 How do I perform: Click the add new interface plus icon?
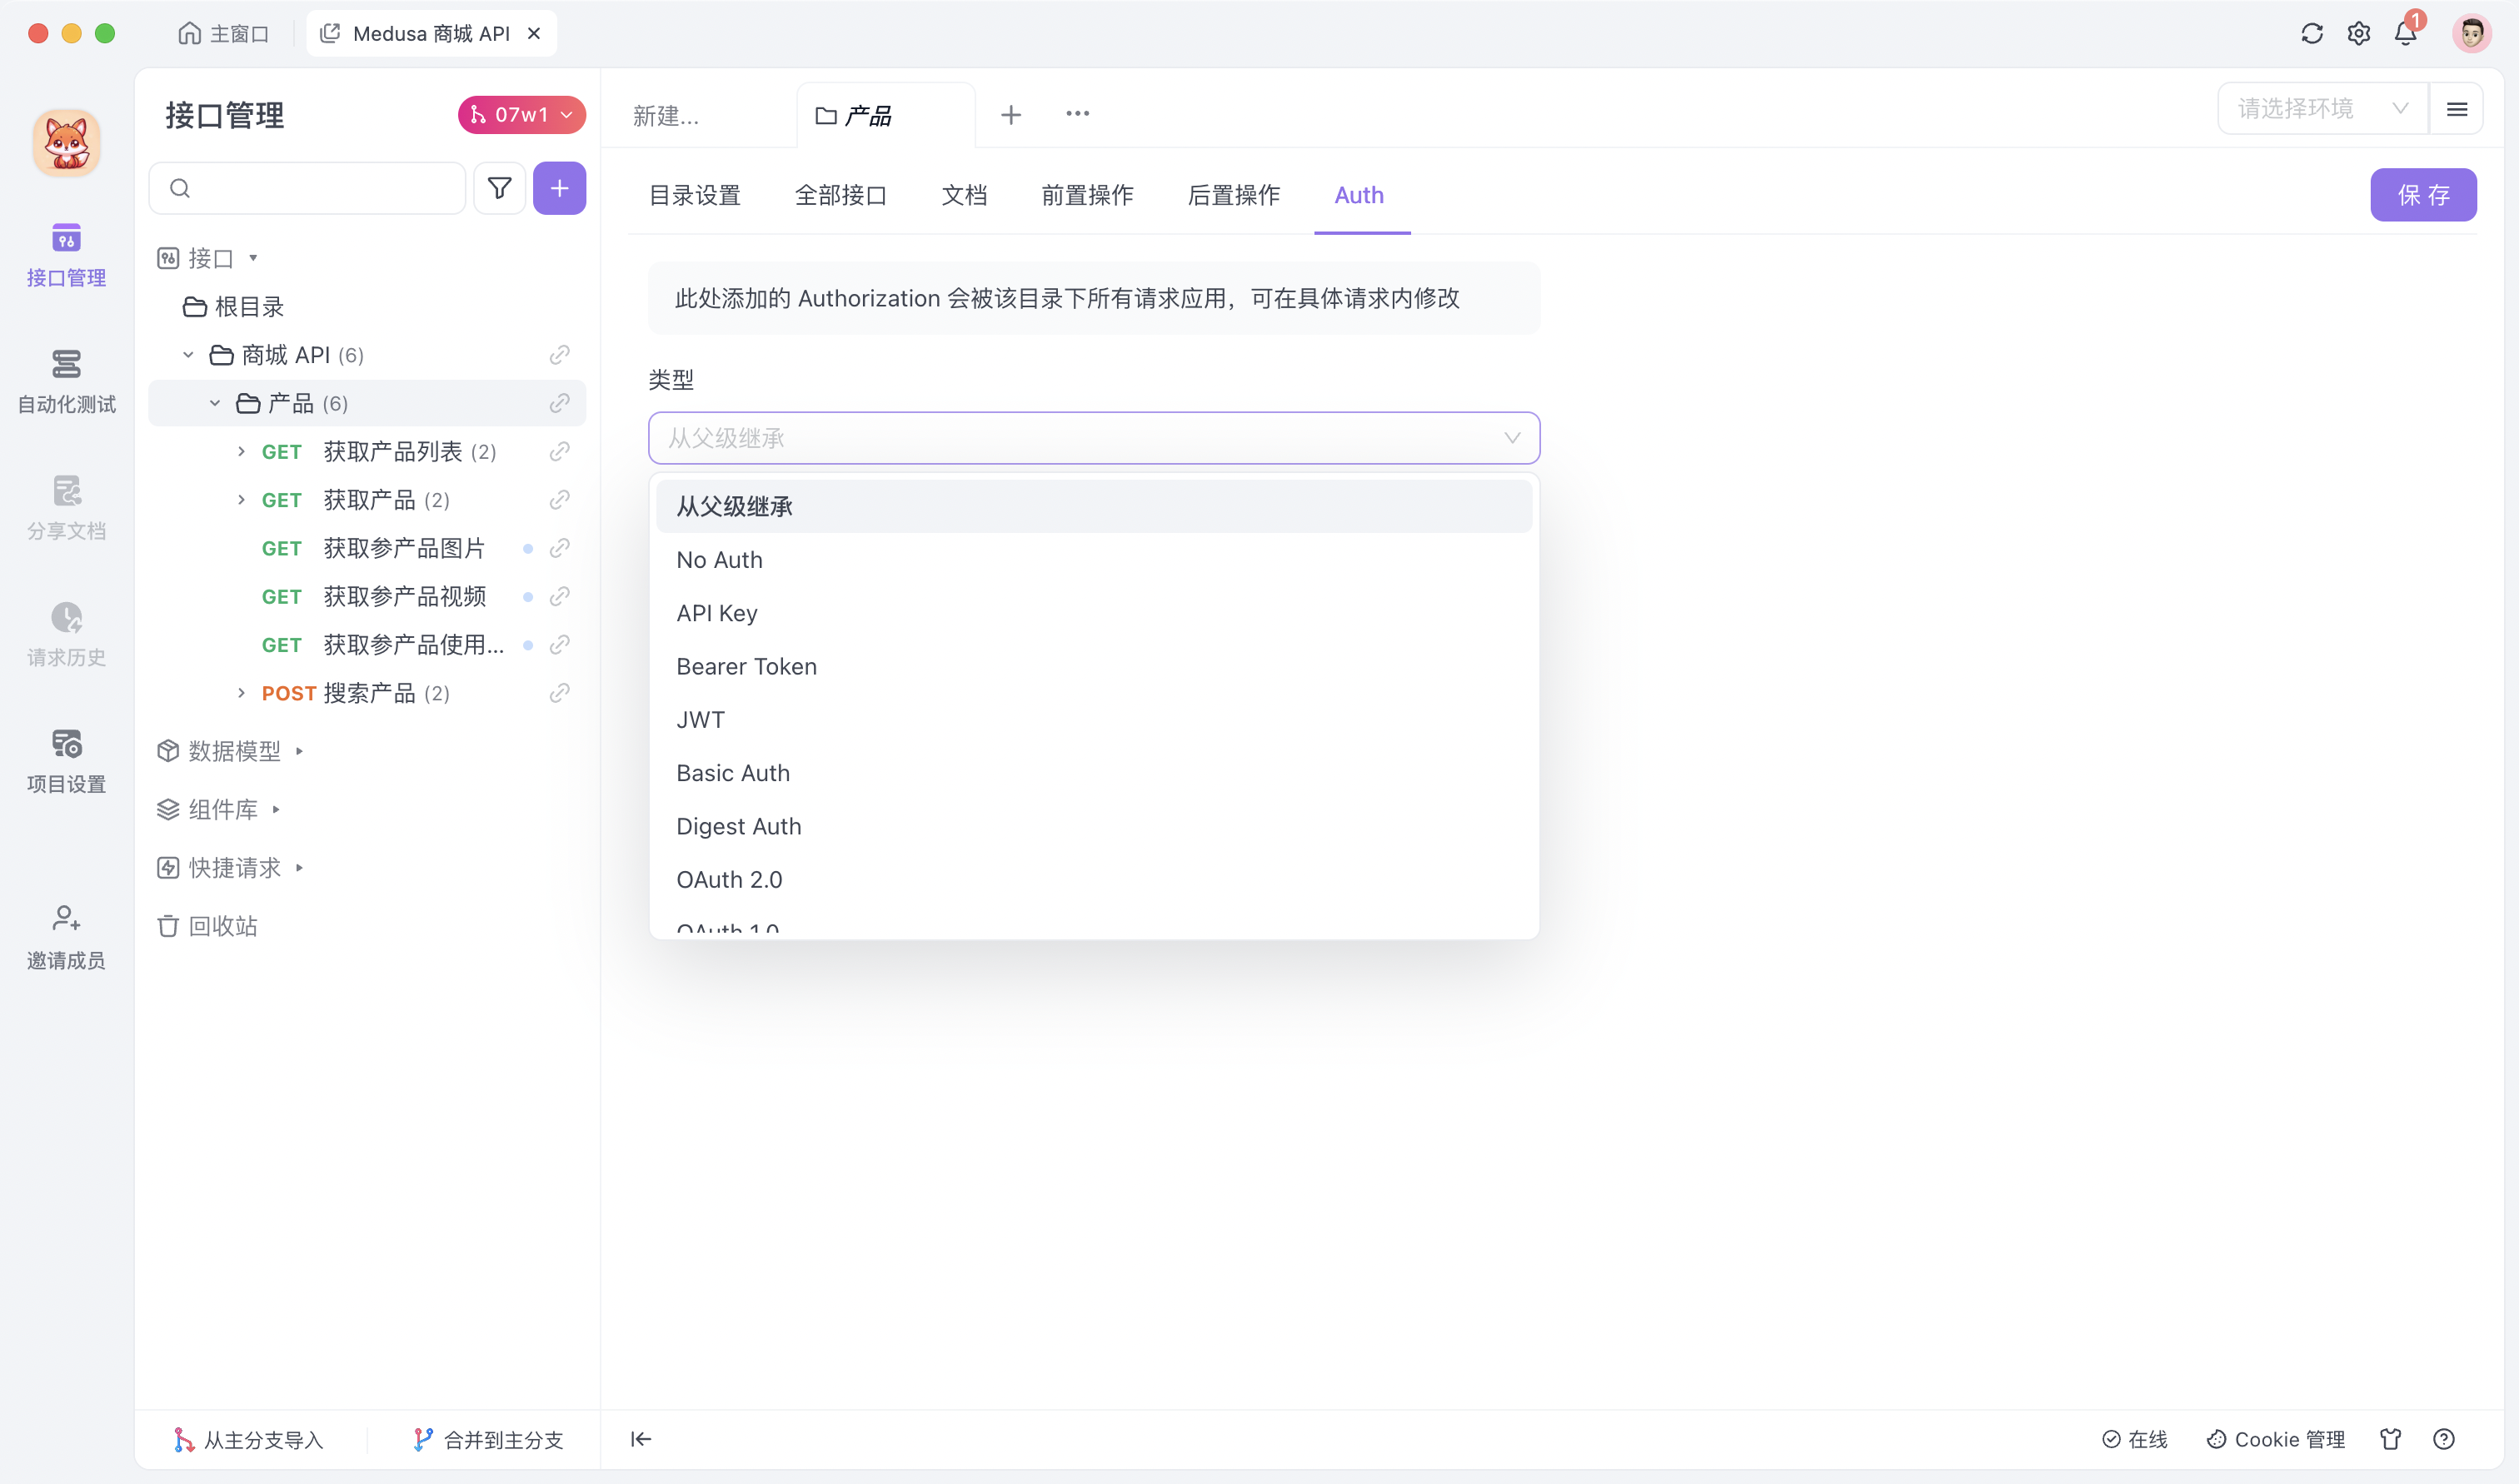pos(560,187)
